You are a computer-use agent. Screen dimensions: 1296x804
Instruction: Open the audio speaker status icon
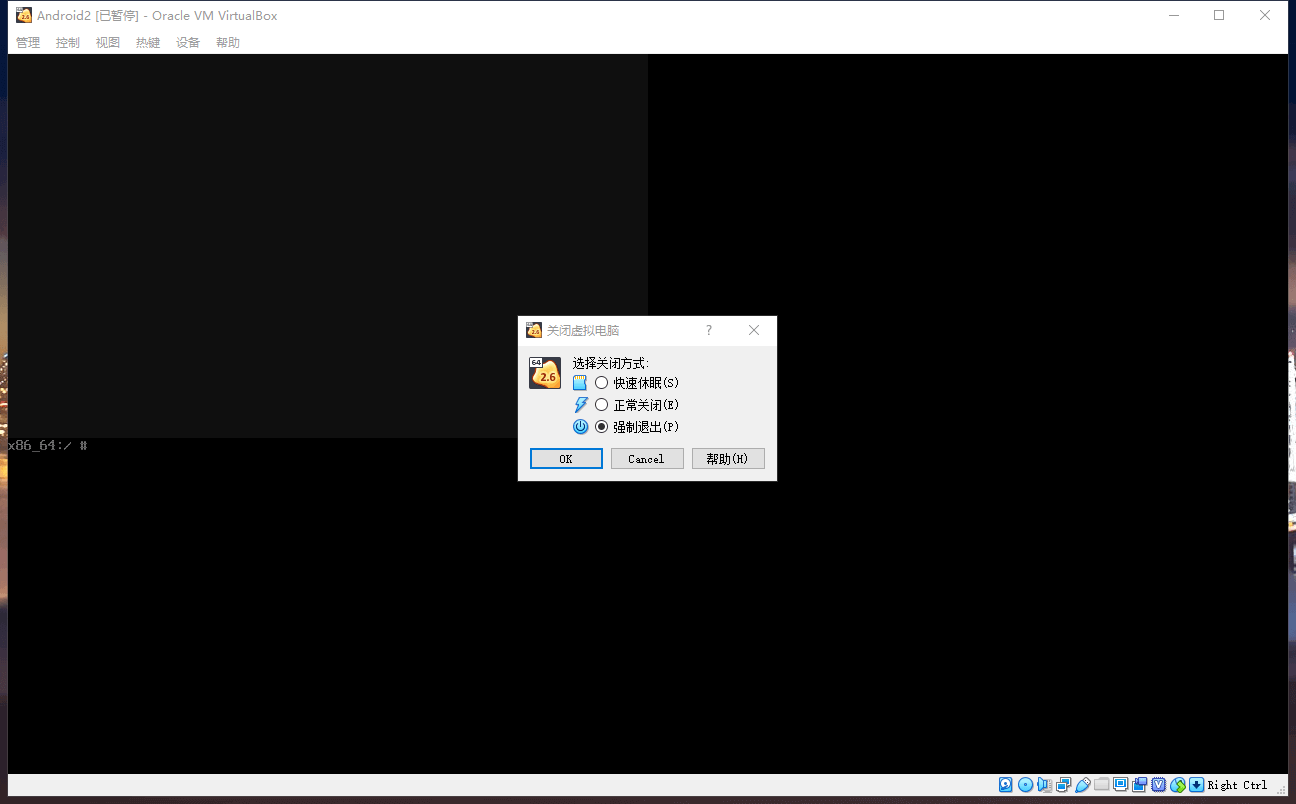coord(1044,785)
